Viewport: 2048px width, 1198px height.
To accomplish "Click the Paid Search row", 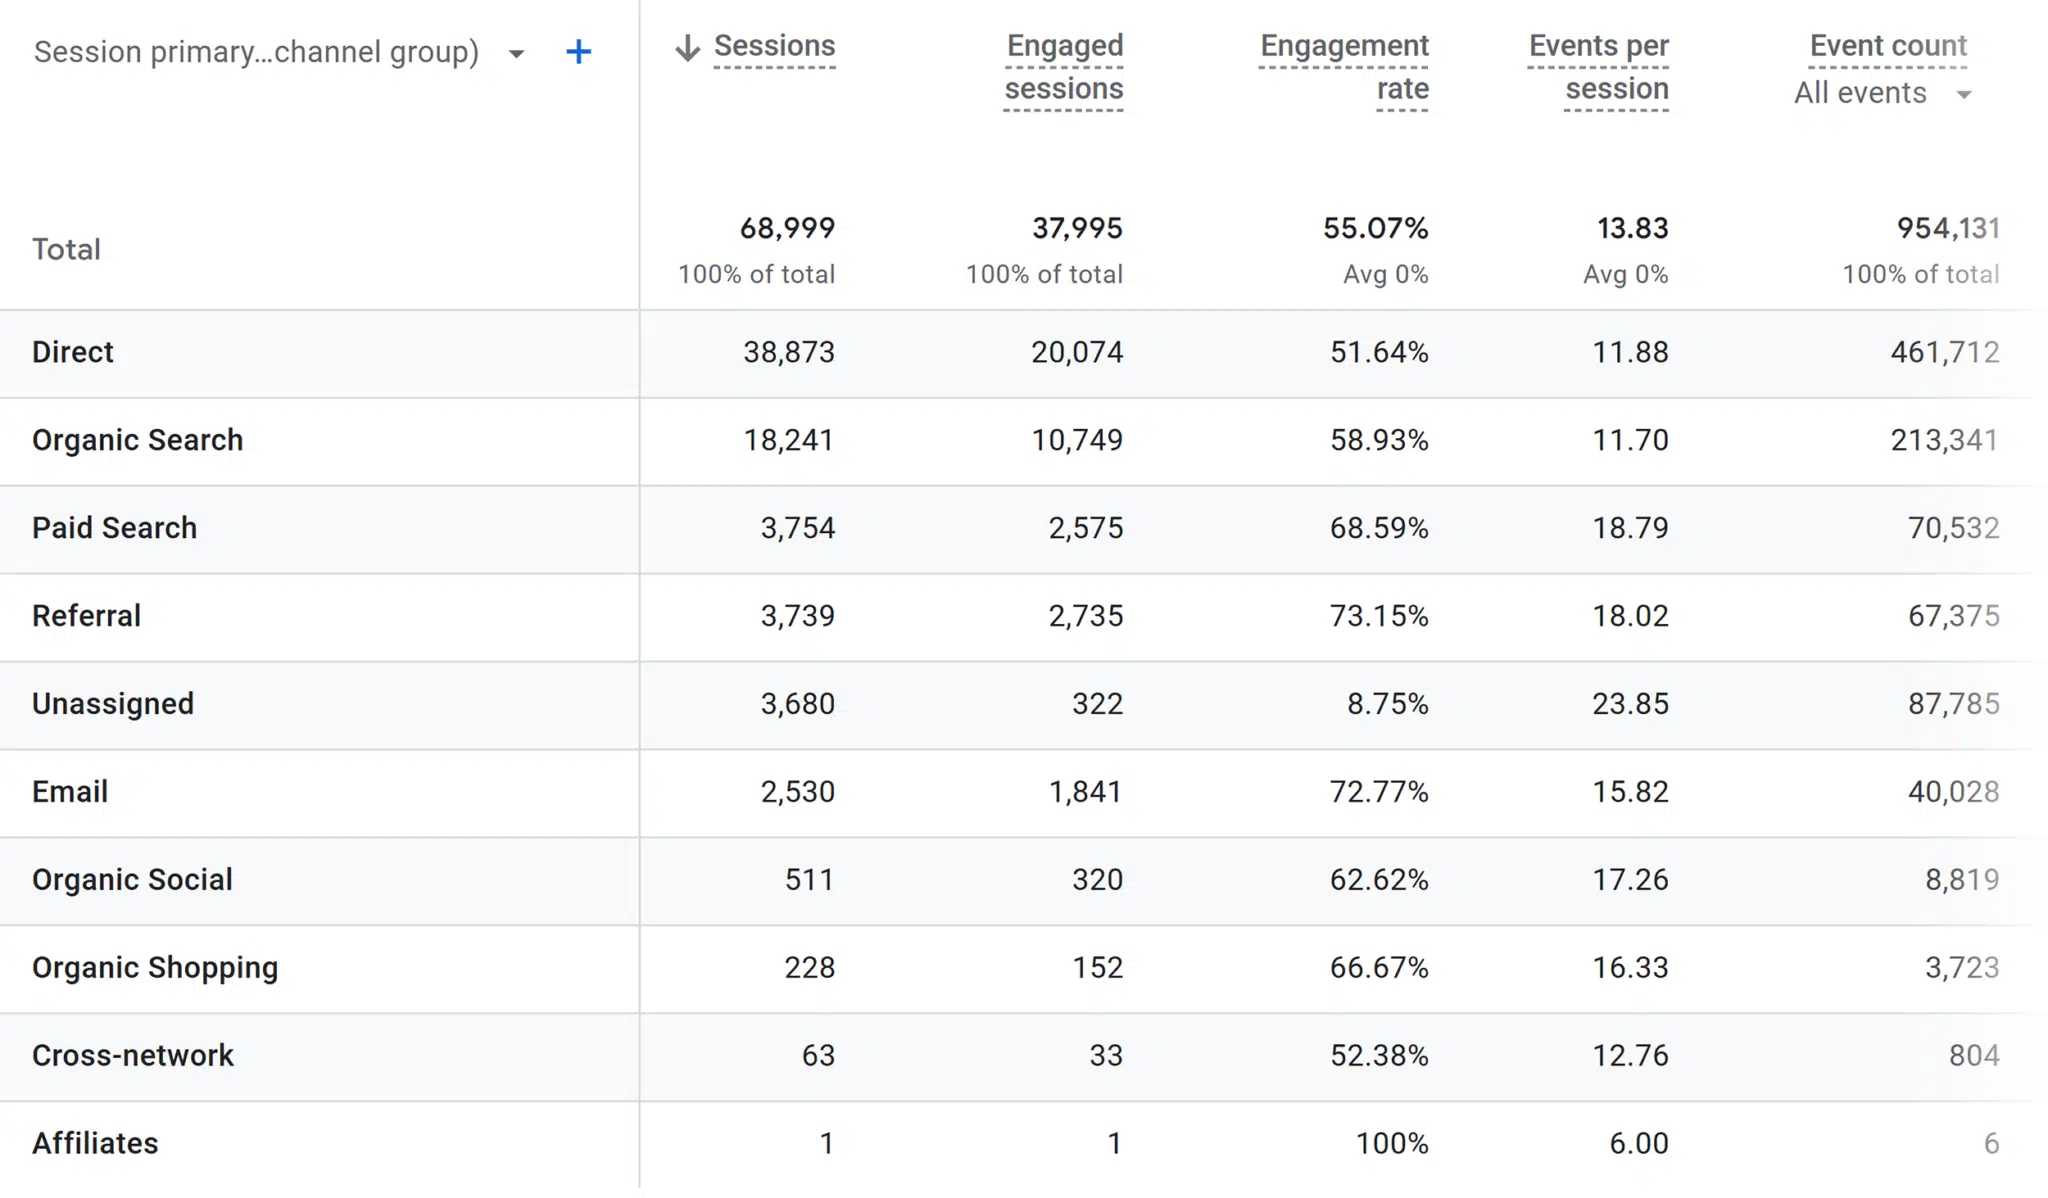I will 114,528.
